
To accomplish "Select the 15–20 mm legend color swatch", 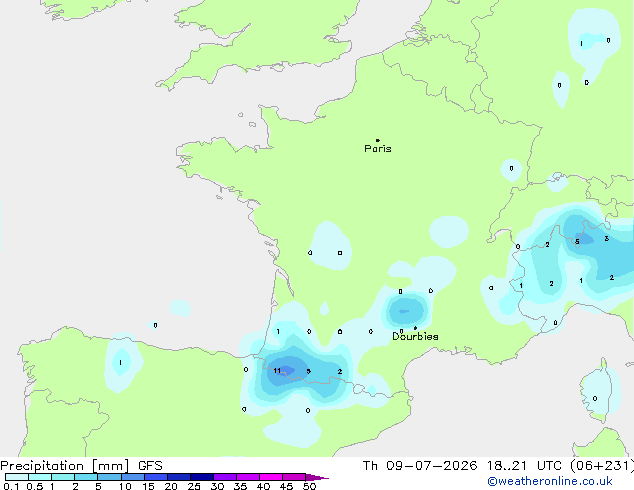I will (x=156, y=477).
